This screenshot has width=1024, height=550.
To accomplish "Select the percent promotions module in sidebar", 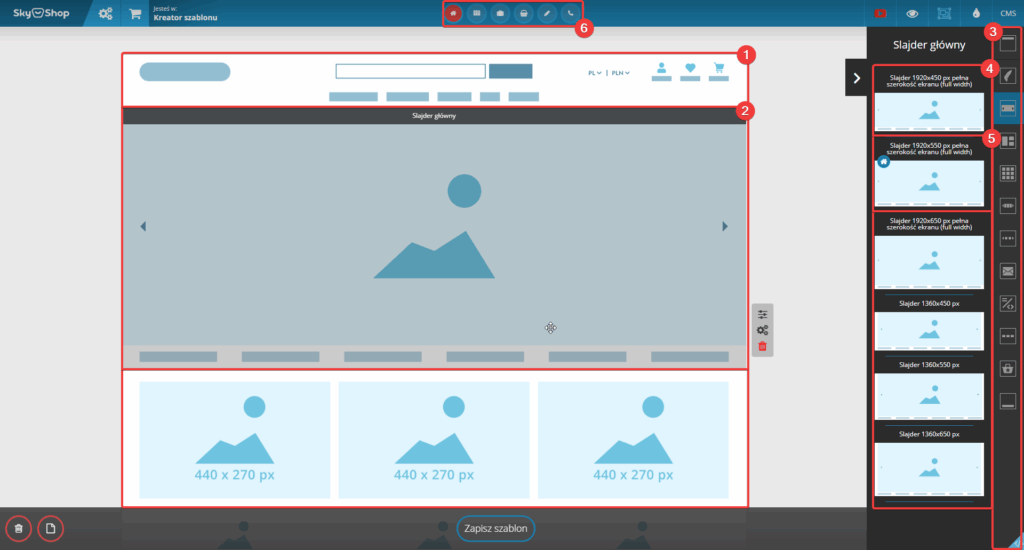I will (x=1008, y=303).
